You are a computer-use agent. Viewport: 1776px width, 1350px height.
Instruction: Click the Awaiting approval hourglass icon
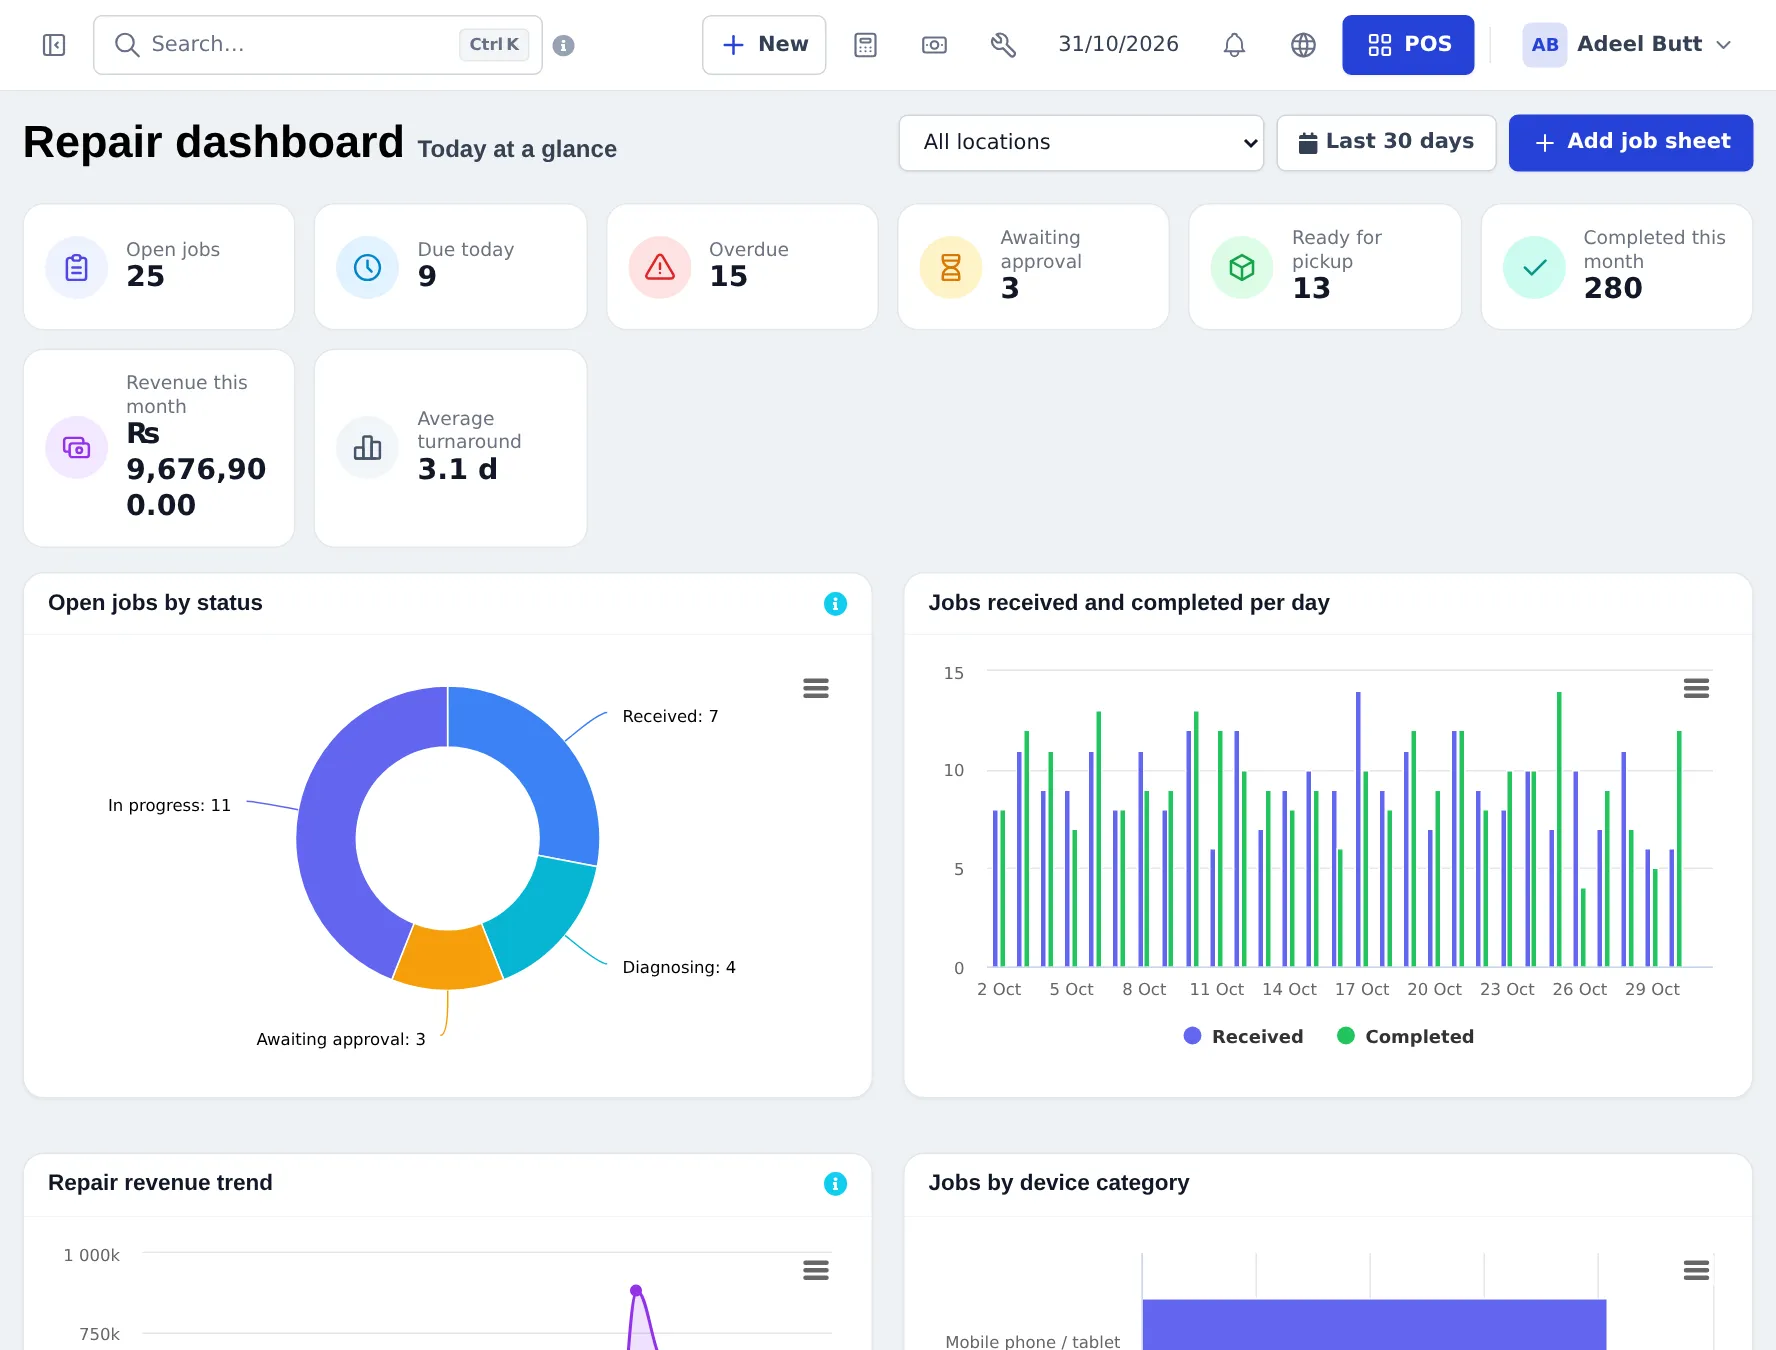(951, 267)
